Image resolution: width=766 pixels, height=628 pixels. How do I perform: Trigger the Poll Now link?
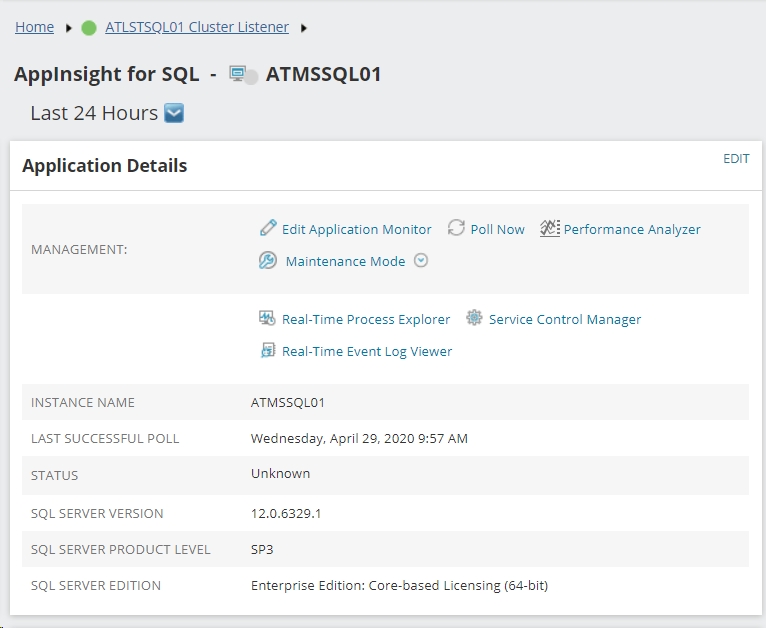tap(497, 229)
